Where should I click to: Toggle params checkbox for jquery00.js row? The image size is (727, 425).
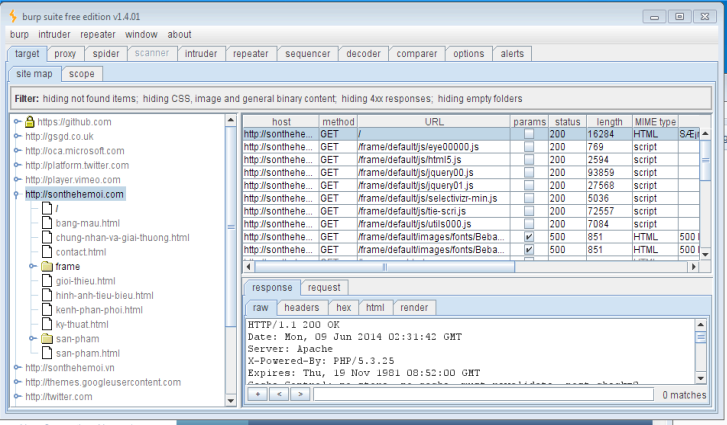pos(529,173)
